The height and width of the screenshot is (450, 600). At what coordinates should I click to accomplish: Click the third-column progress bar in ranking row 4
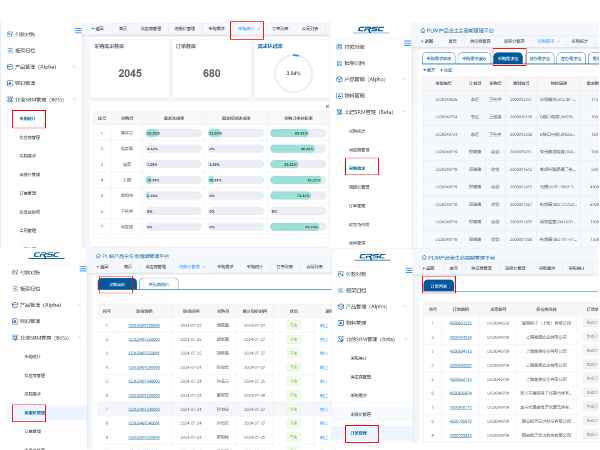tap(298, 180)
